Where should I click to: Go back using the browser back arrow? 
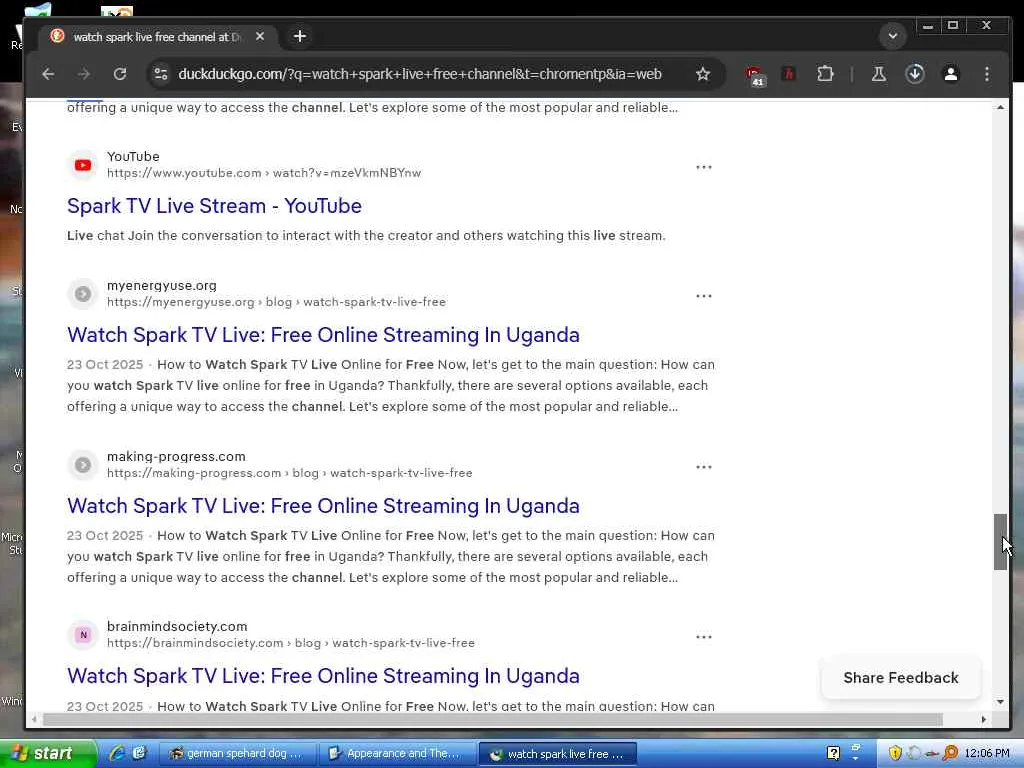pos(48,74)
